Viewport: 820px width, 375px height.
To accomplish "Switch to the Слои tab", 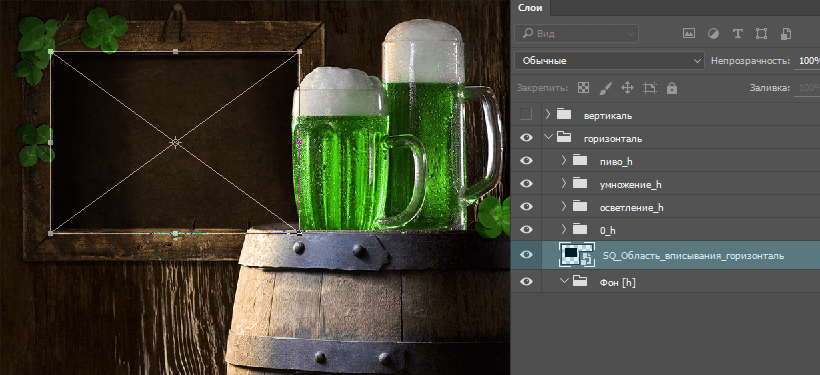I will (x=530, y=8).
